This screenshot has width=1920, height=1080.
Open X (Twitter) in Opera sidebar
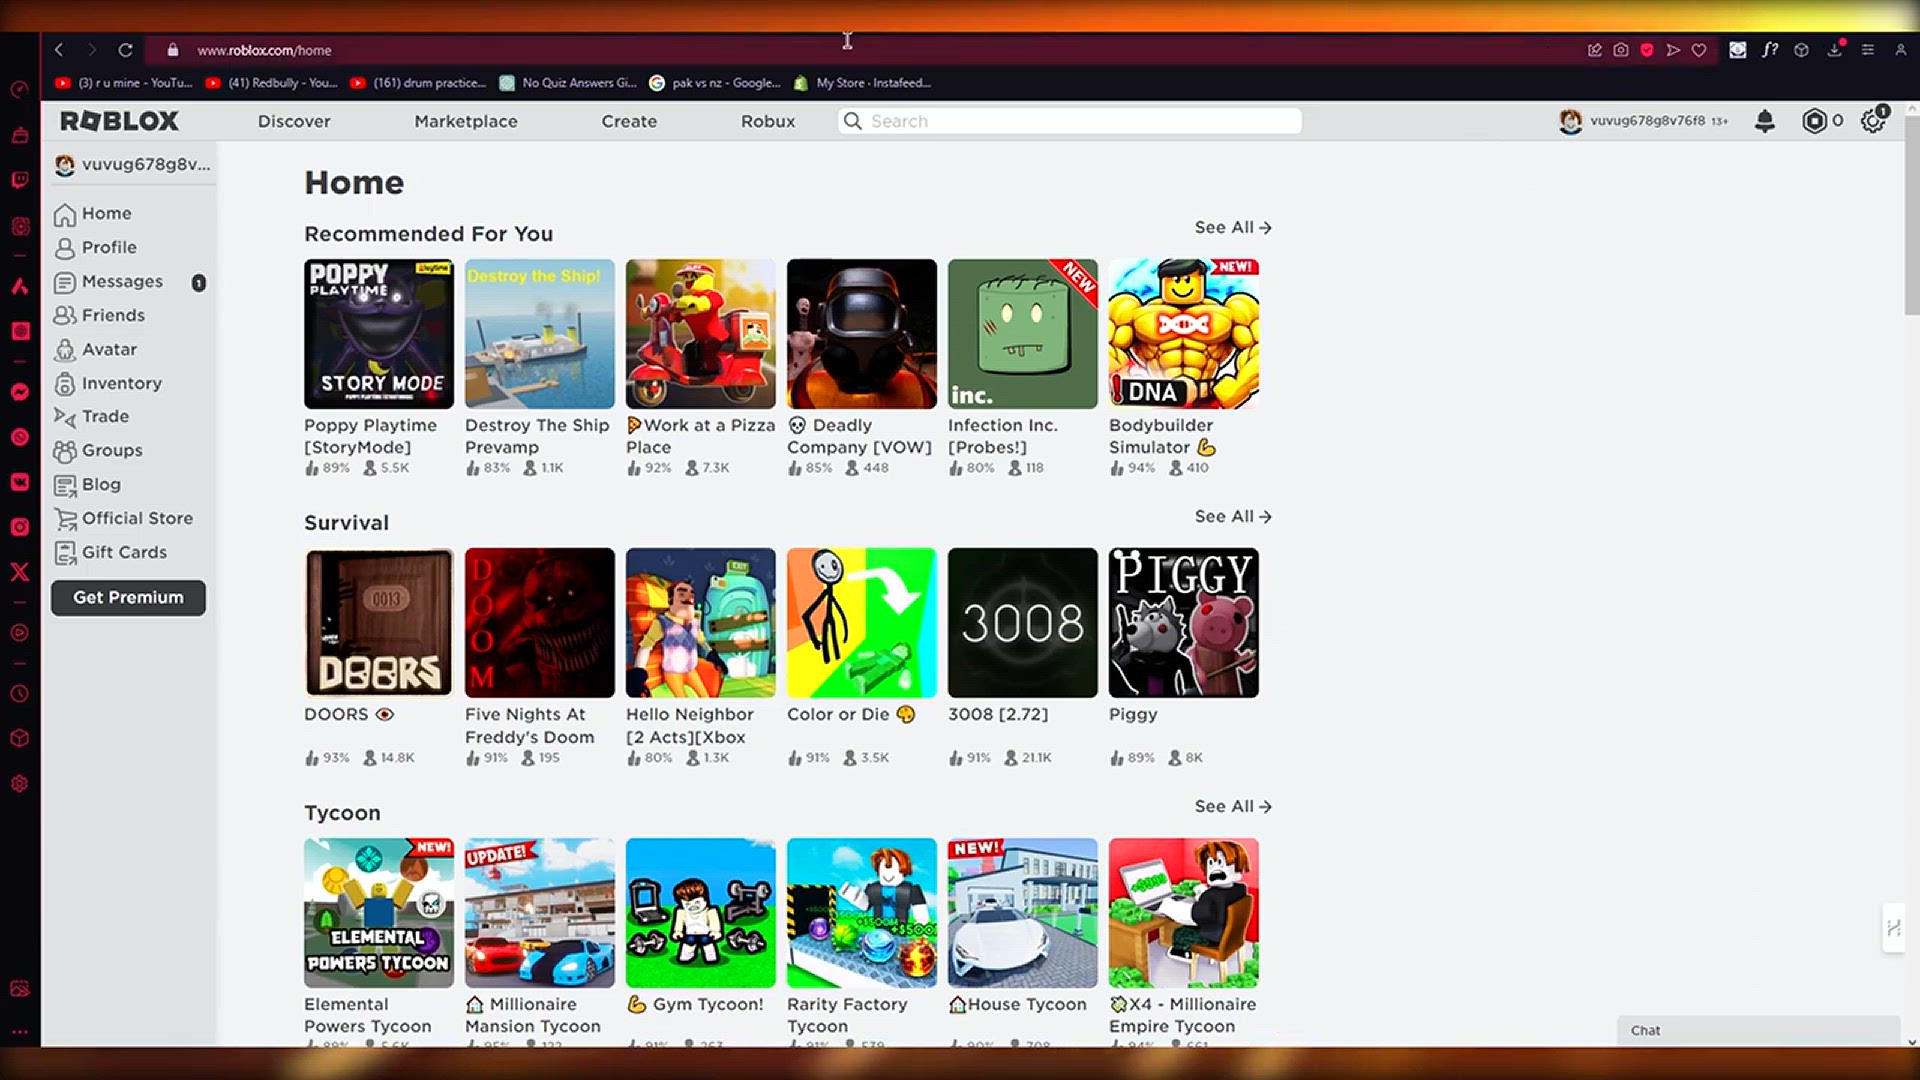click(20, 572)
